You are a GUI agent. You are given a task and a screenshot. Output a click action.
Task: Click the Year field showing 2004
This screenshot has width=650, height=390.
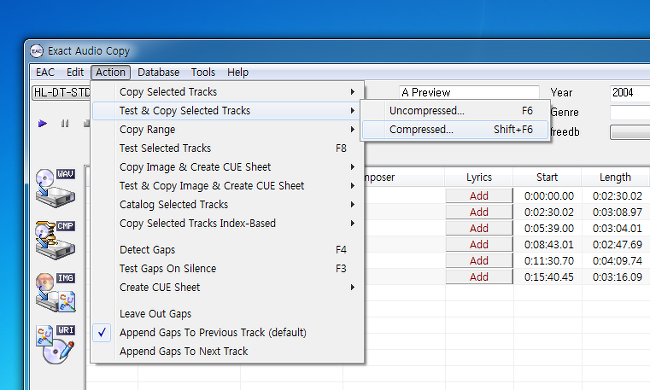coord(630,92)
